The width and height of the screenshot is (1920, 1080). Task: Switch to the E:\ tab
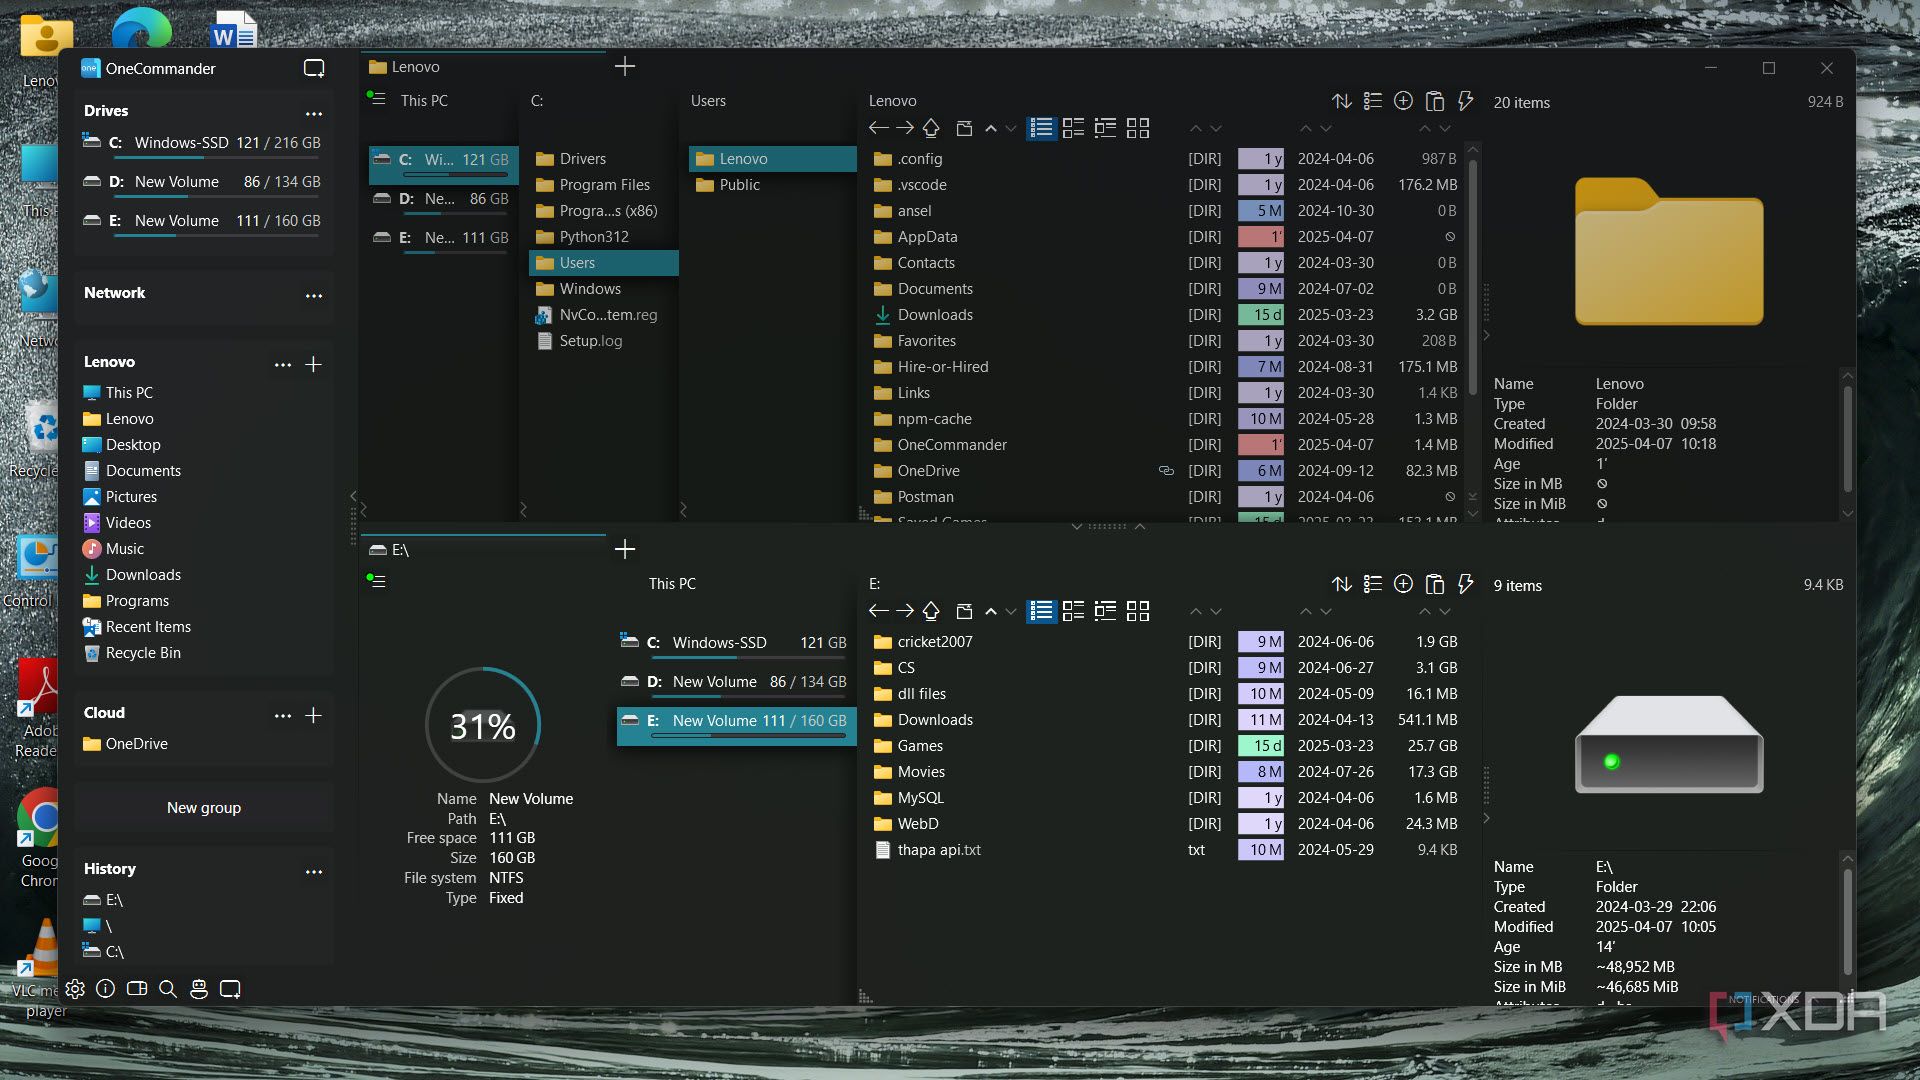(x=400, y=550)
